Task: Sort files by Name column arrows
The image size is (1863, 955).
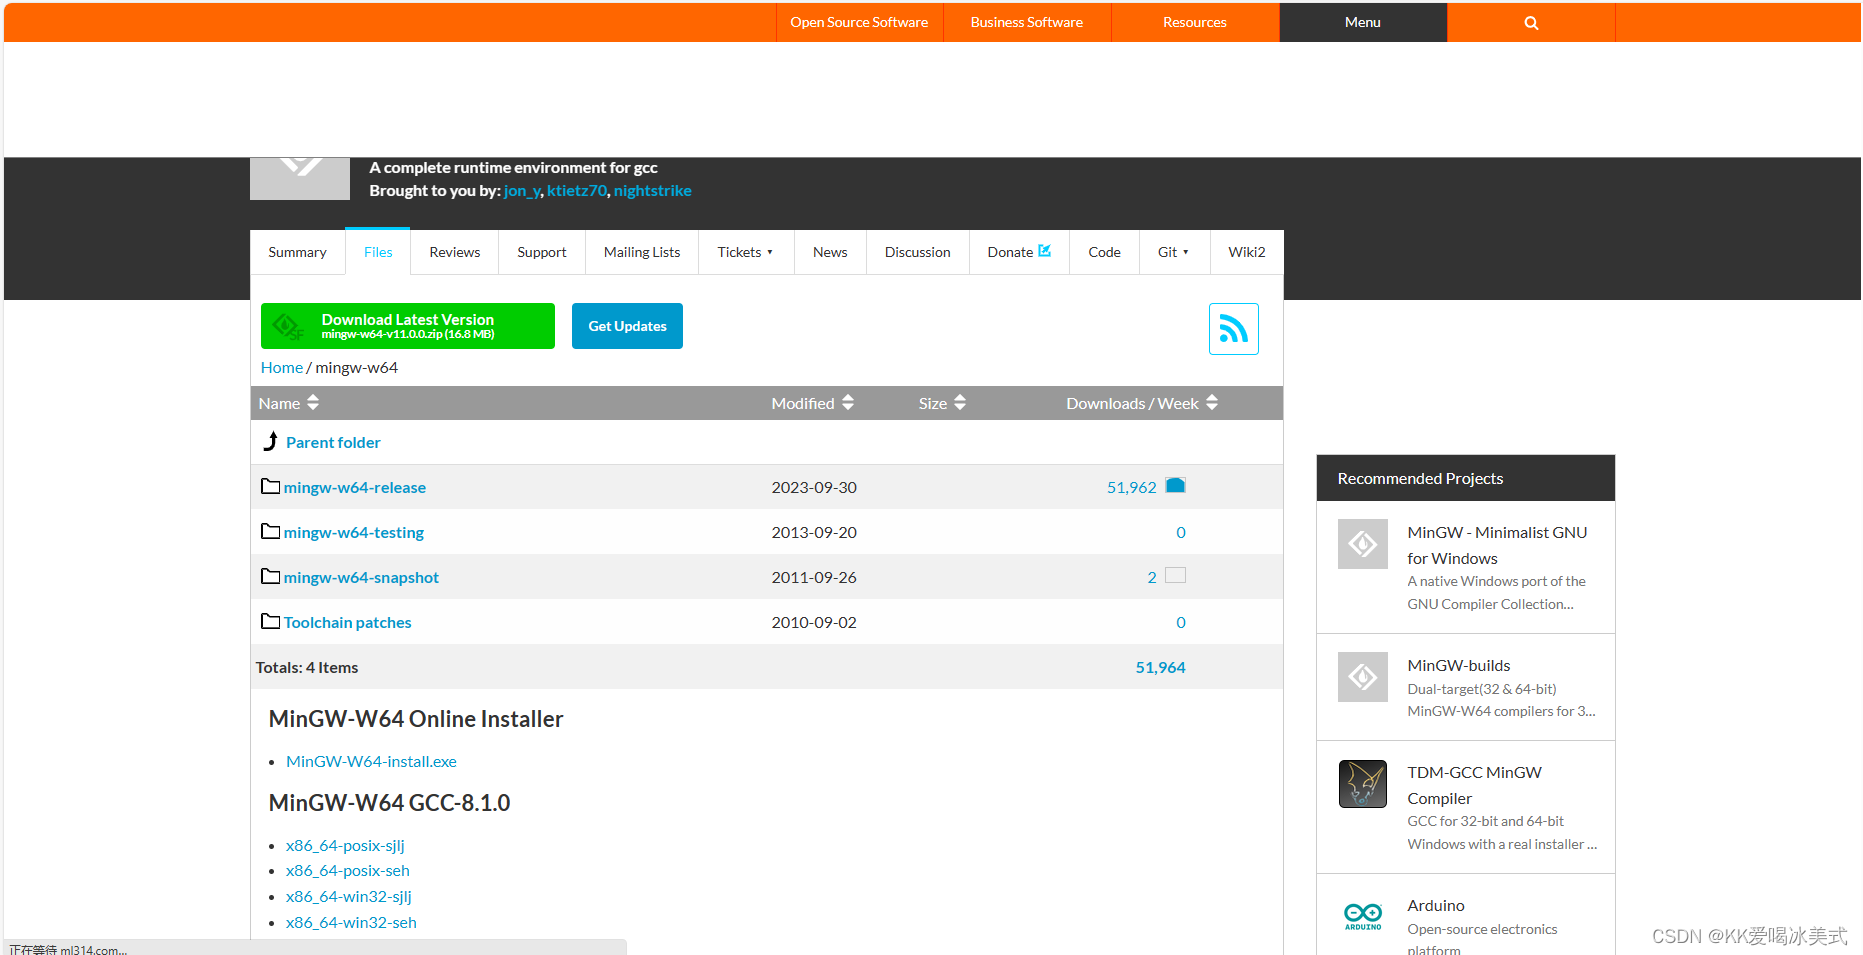Action: [x=313, y=402]
